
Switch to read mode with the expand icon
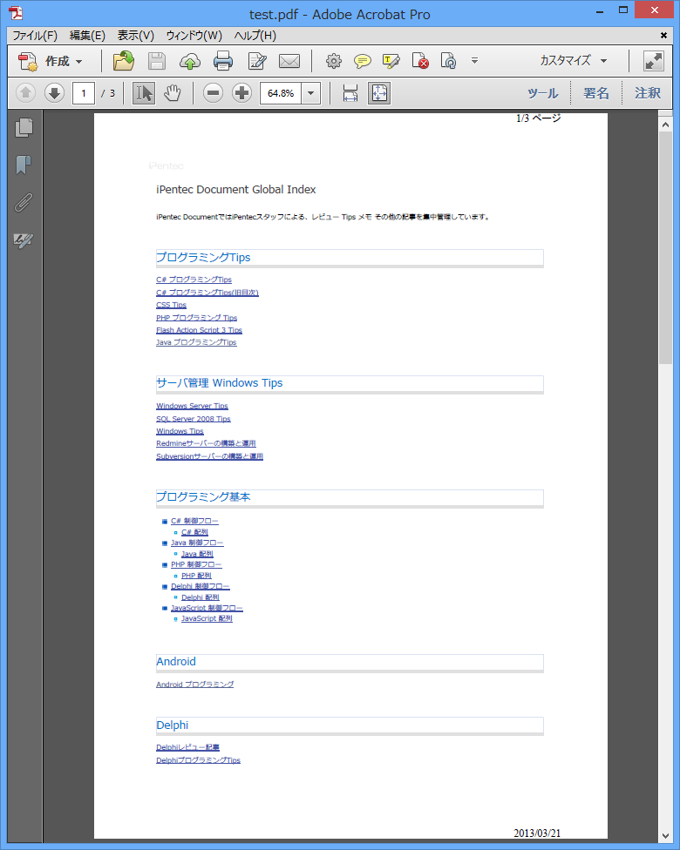tap(653, 61)
